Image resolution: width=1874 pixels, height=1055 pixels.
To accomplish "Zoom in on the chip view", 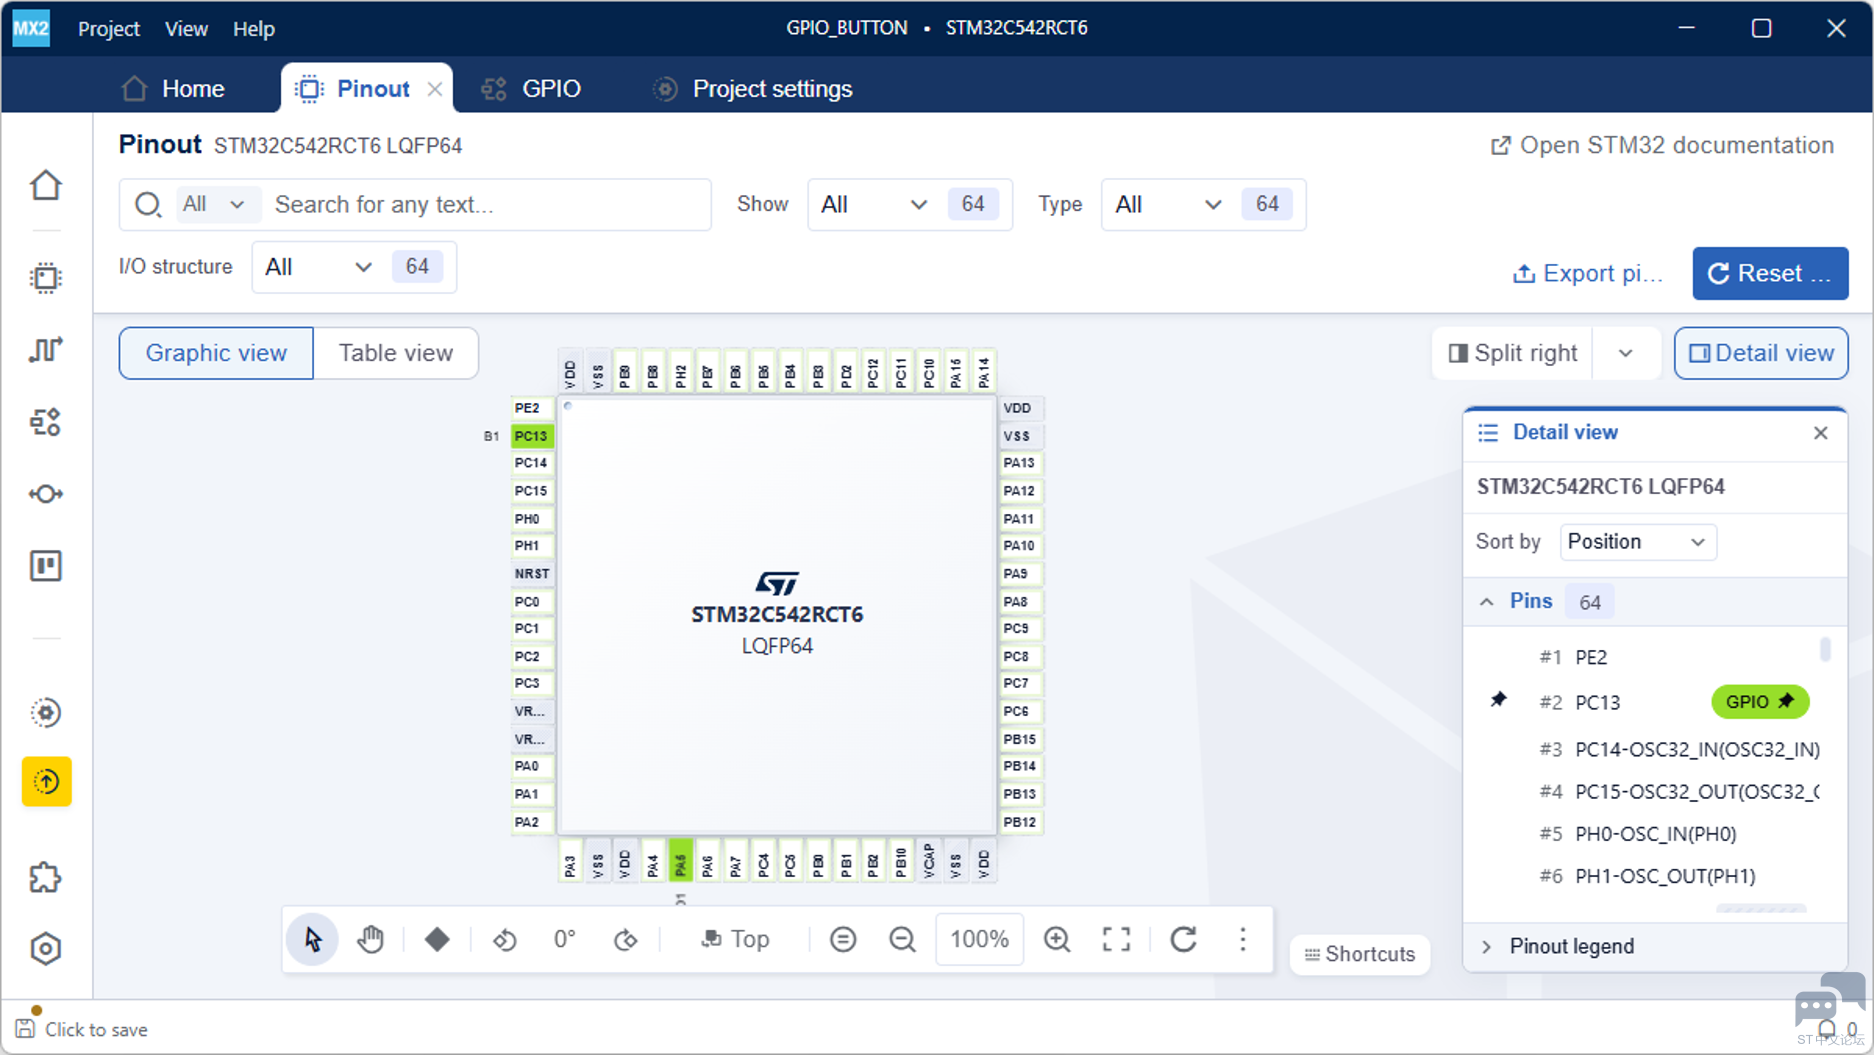I will pos(1057,939).
